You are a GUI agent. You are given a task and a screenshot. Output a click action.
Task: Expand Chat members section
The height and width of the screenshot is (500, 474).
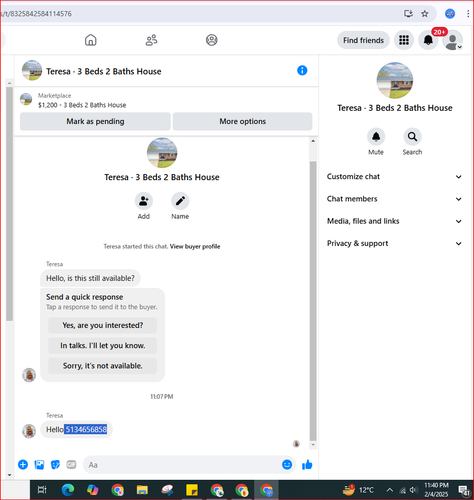(x=395, y=199)
